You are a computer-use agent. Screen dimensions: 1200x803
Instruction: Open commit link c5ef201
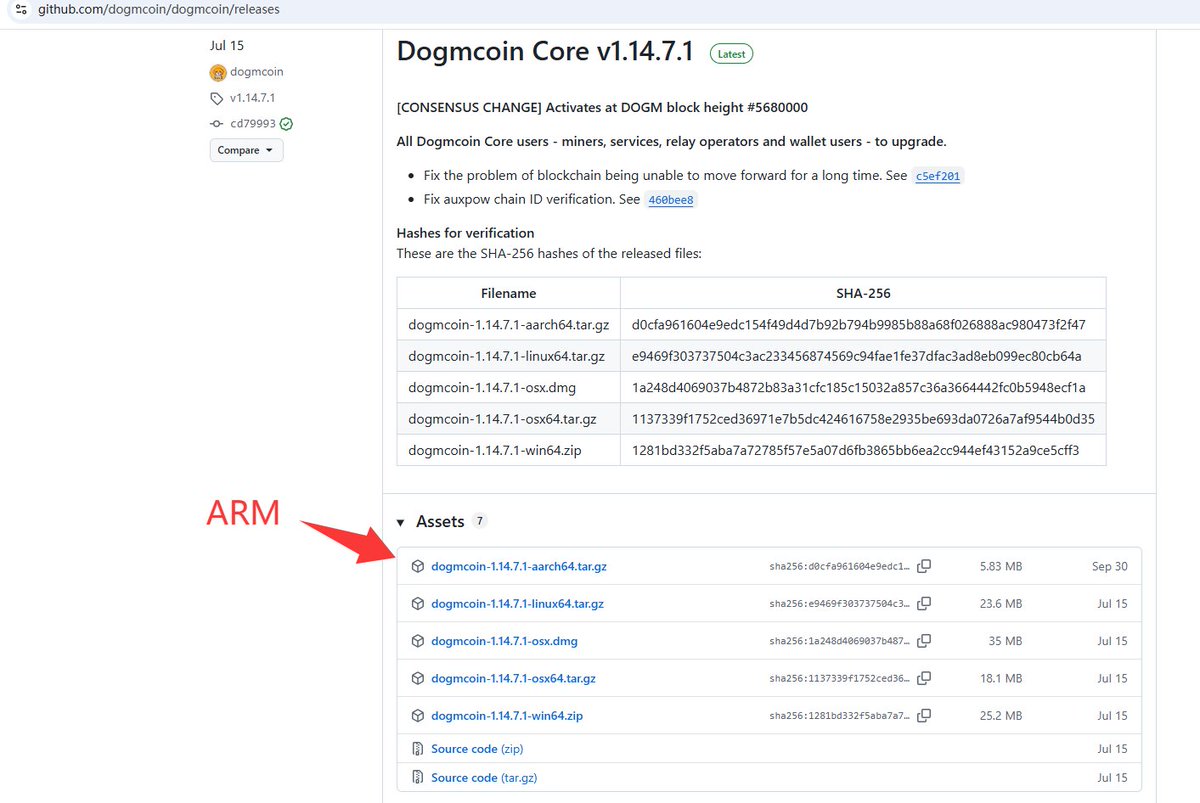click(x=938, y=176)
